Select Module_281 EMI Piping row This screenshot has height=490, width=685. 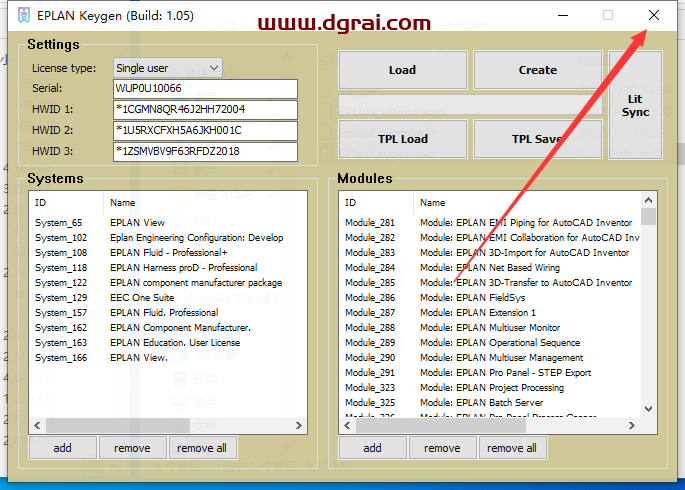(490, 223)
